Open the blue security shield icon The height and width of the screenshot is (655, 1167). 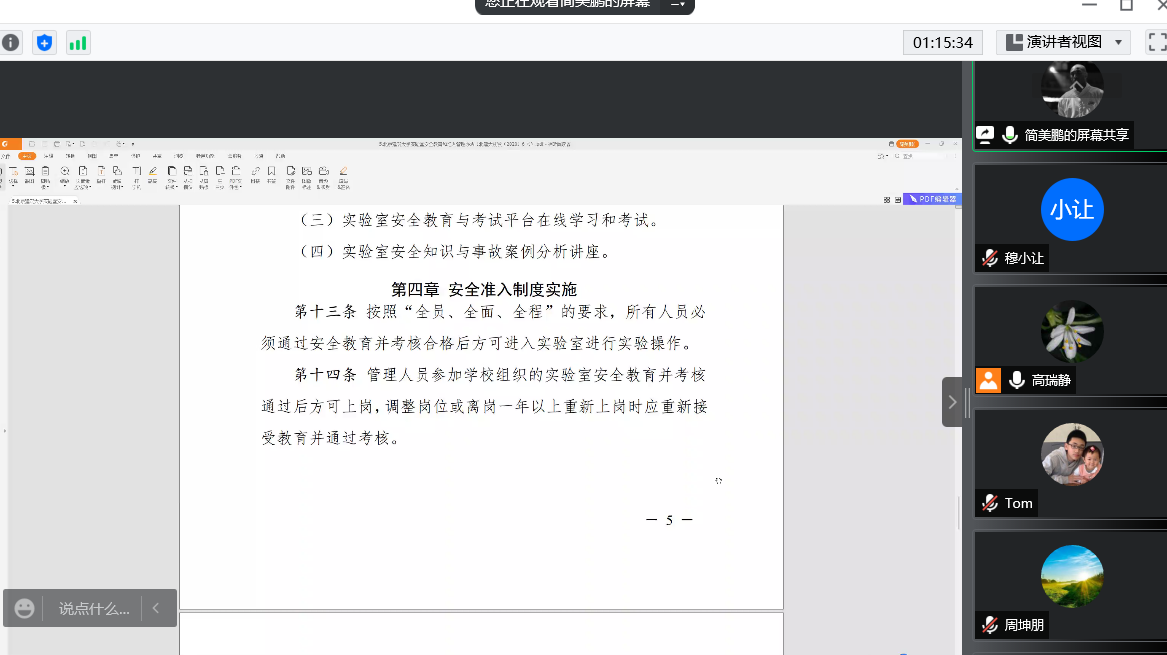pos(44,43)
